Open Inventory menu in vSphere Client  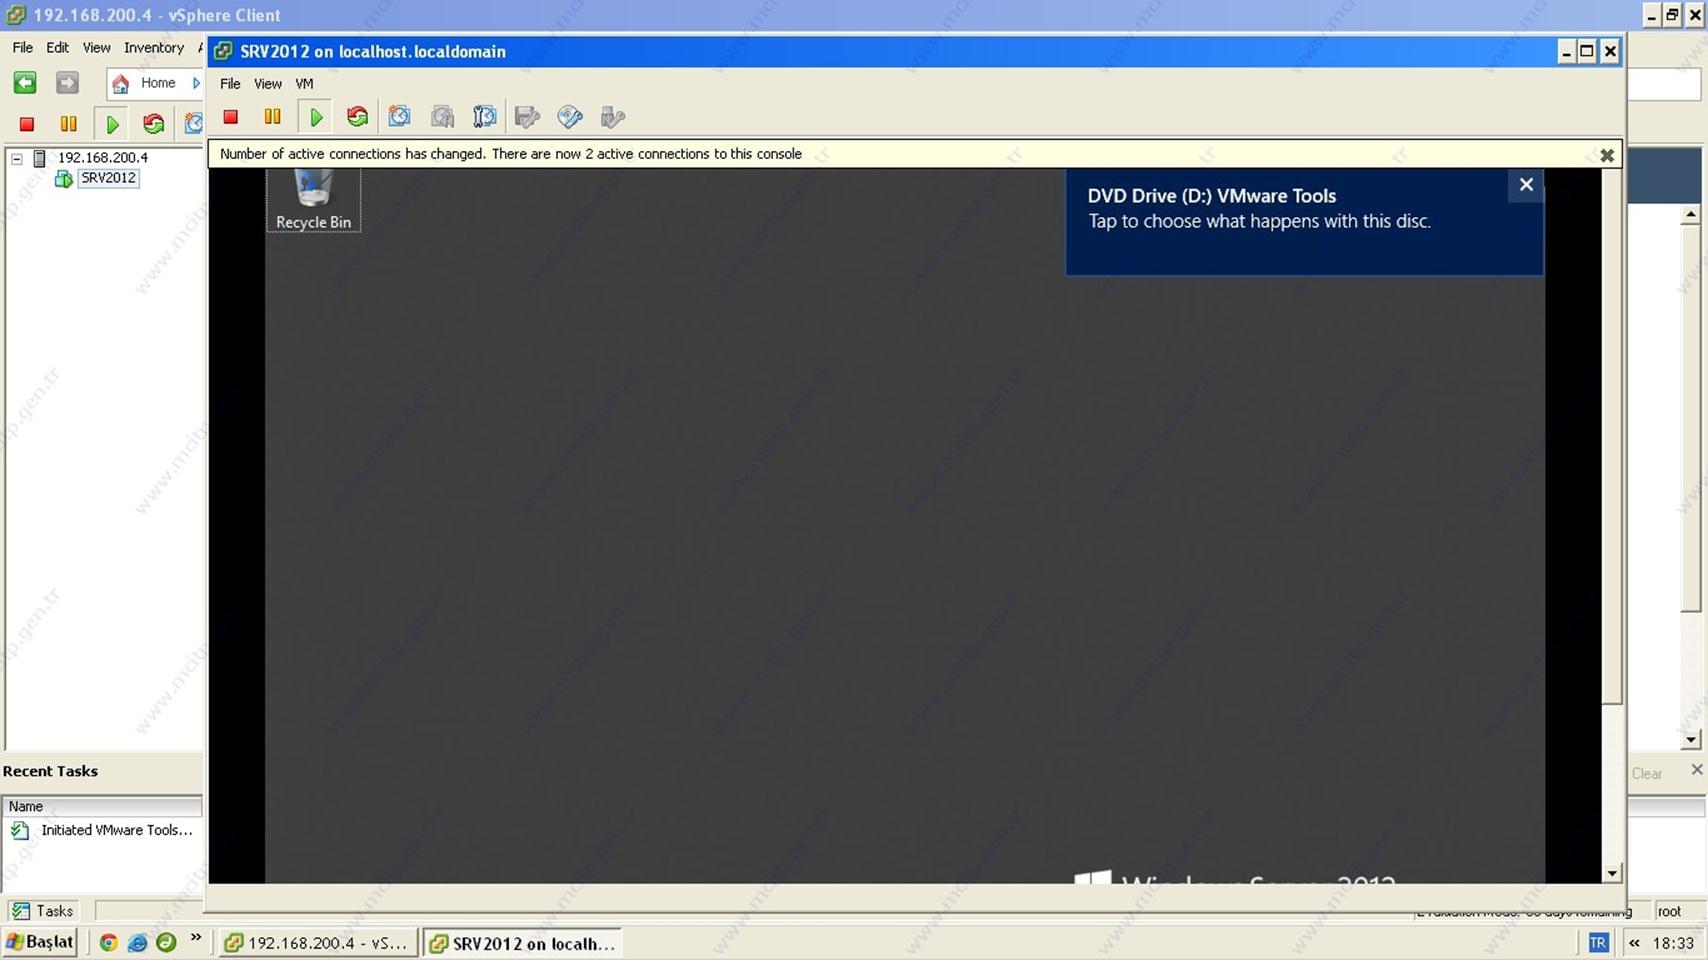[154, 48]
